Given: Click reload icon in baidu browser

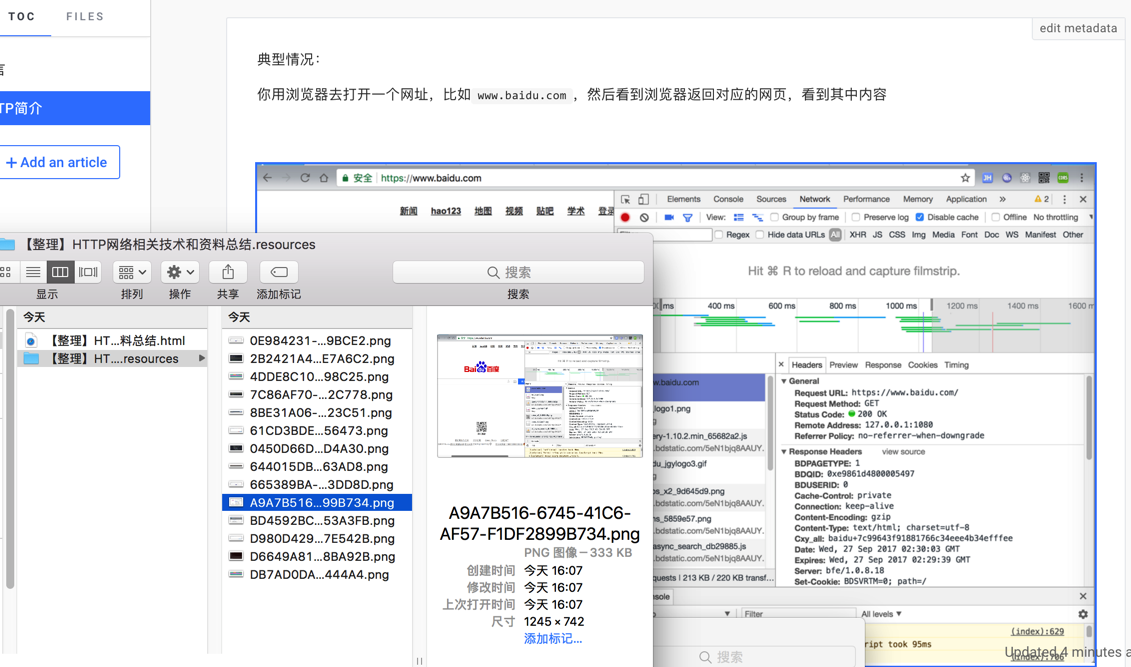Looking at the screenshot, I should coord(305,177).
